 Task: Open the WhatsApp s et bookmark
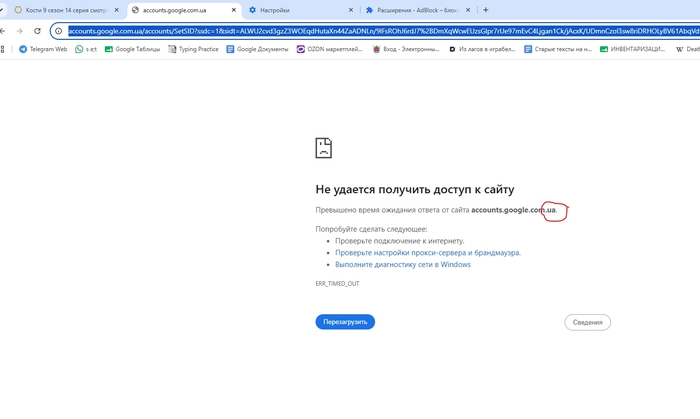86,49
